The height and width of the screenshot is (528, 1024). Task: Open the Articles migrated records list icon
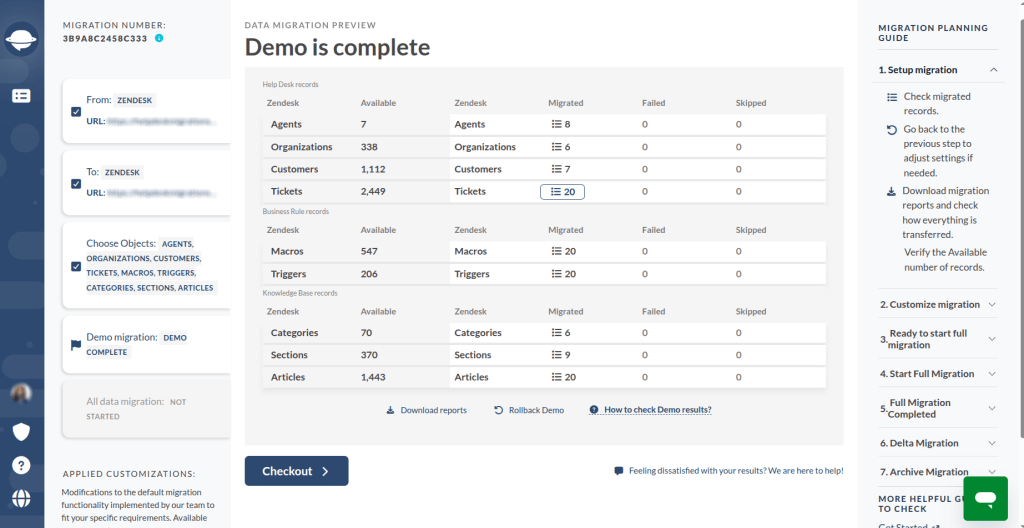pos(556,377)
